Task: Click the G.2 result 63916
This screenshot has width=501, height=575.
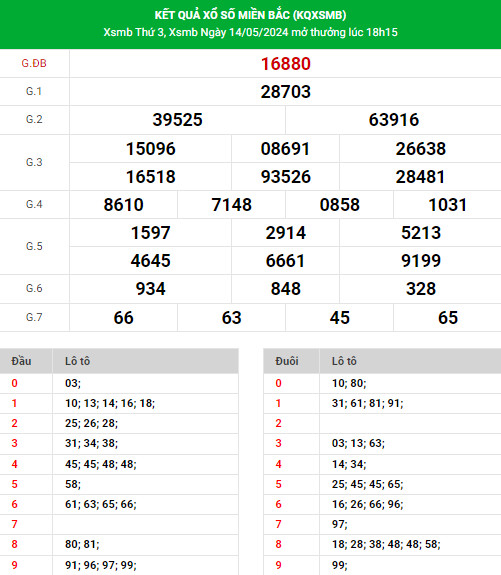Action: (x=394, y=120)
